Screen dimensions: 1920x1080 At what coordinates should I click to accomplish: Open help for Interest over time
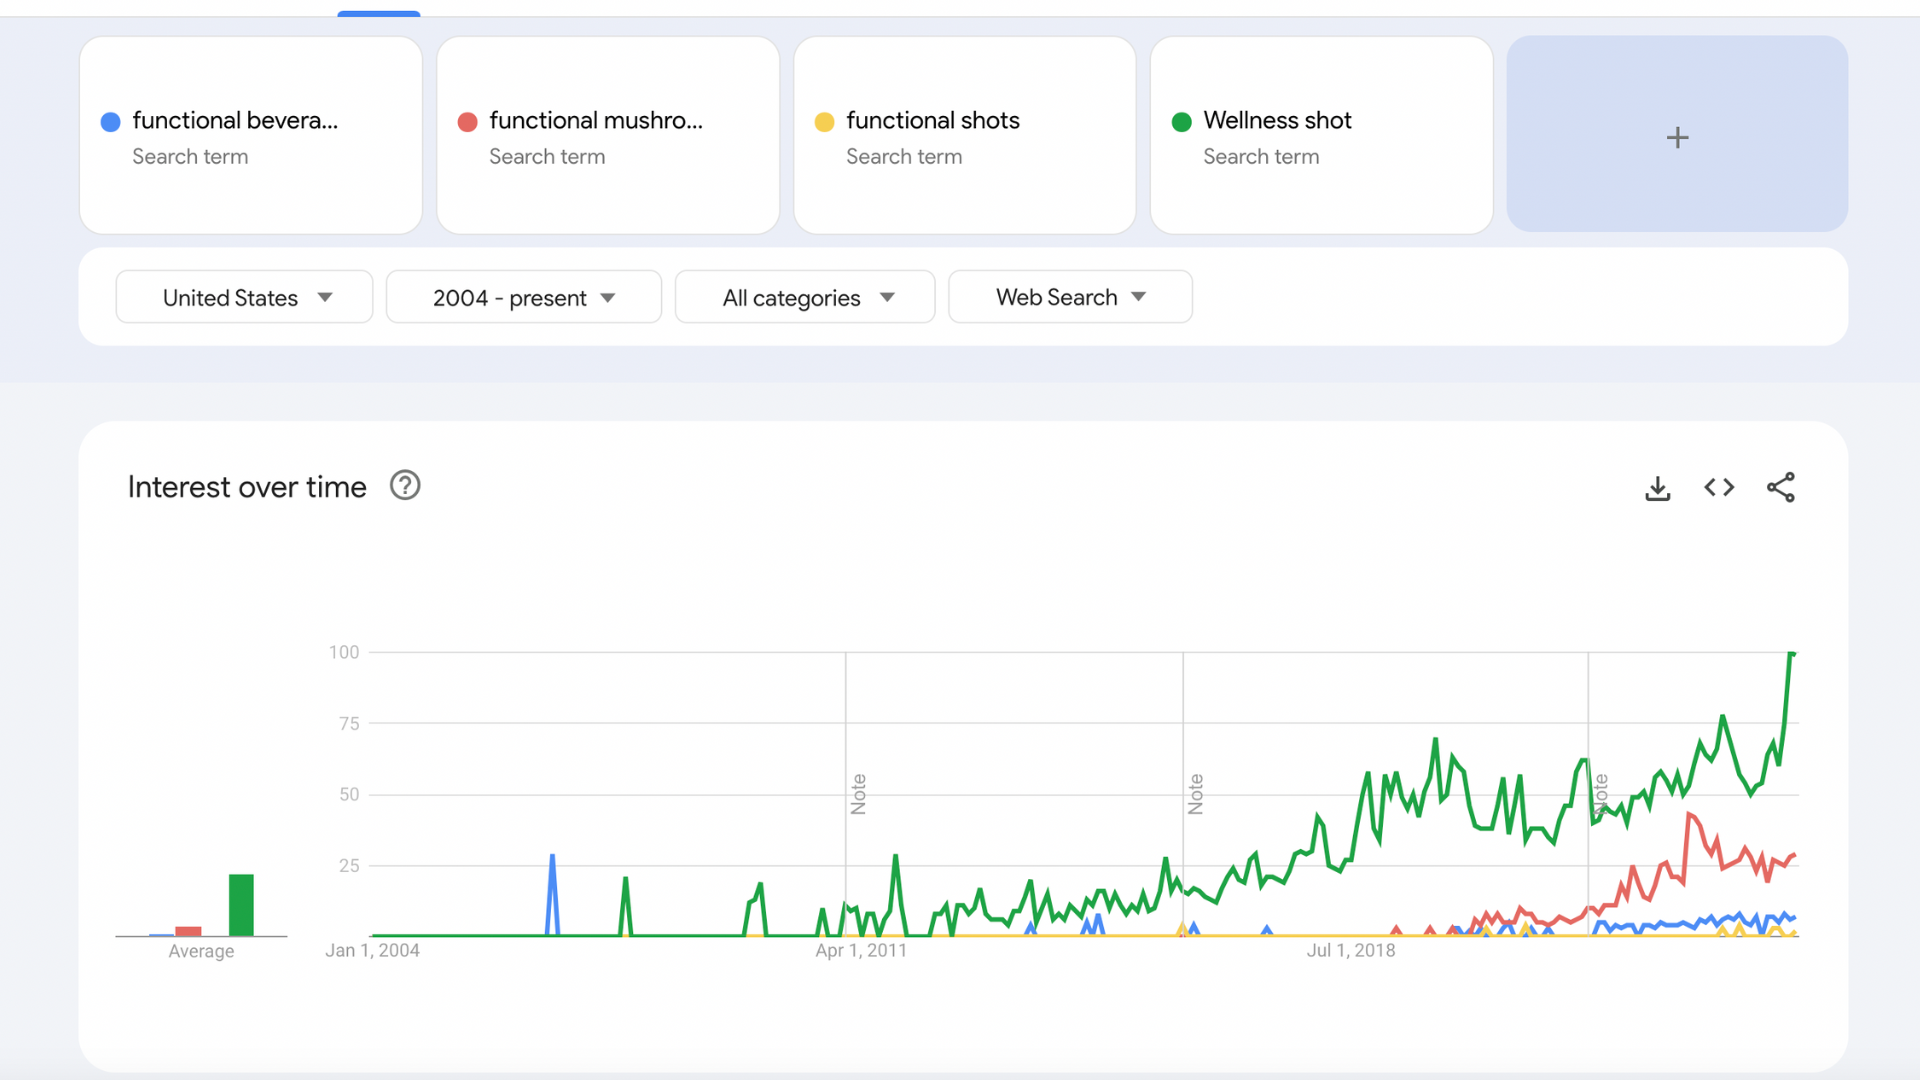point(405,486)
